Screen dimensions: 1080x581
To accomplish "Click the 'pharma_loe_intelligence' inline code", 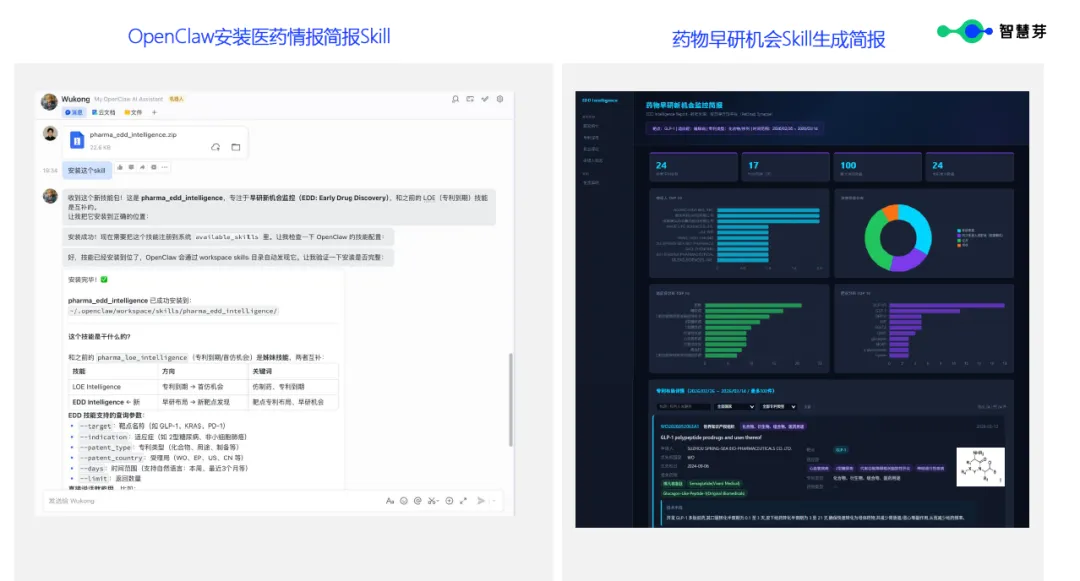I will tap(142, 358).
